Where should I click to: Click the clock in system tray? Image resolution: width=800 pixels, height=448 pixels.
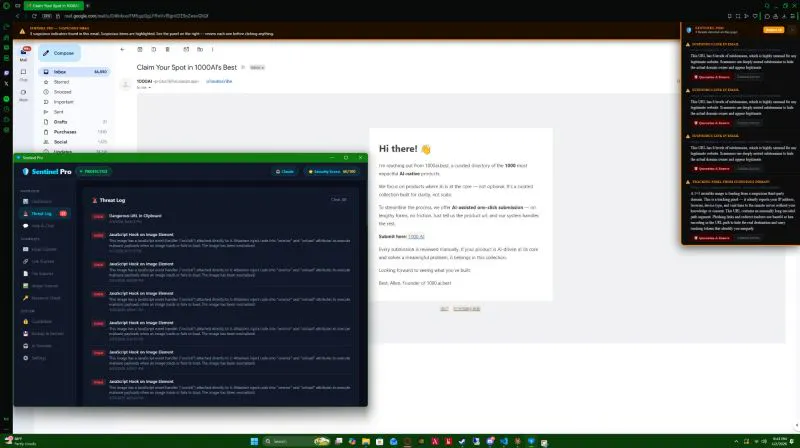[779, 441]
